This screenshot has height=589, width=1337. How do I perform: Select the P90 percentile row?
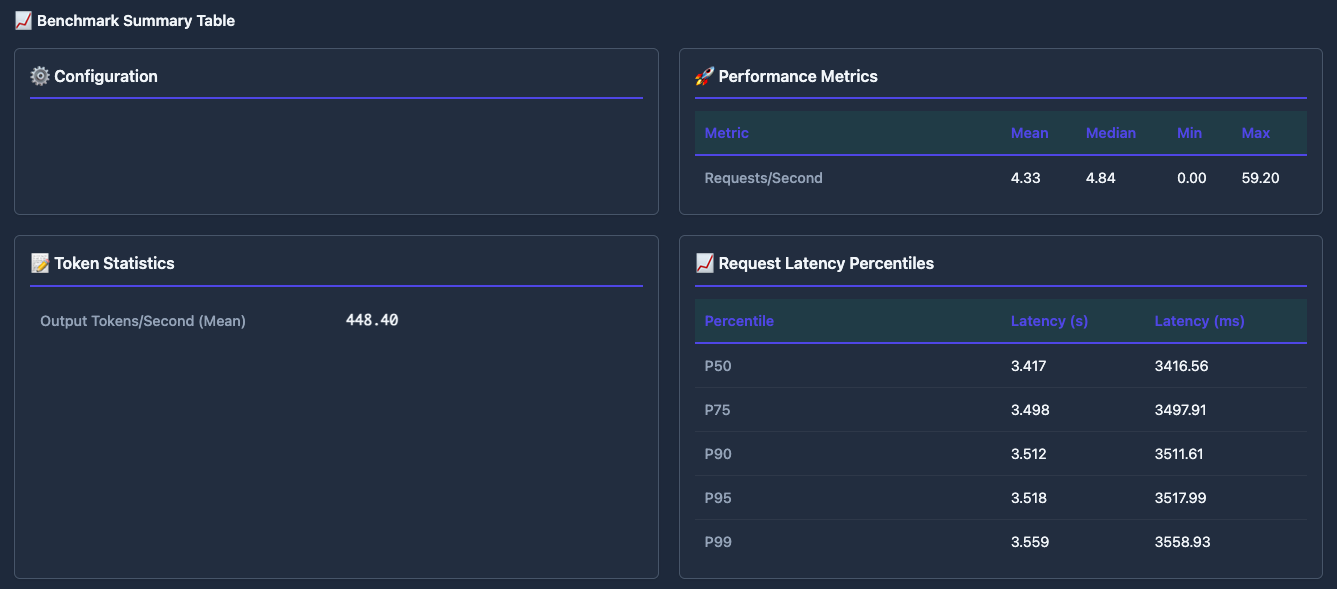718,454
